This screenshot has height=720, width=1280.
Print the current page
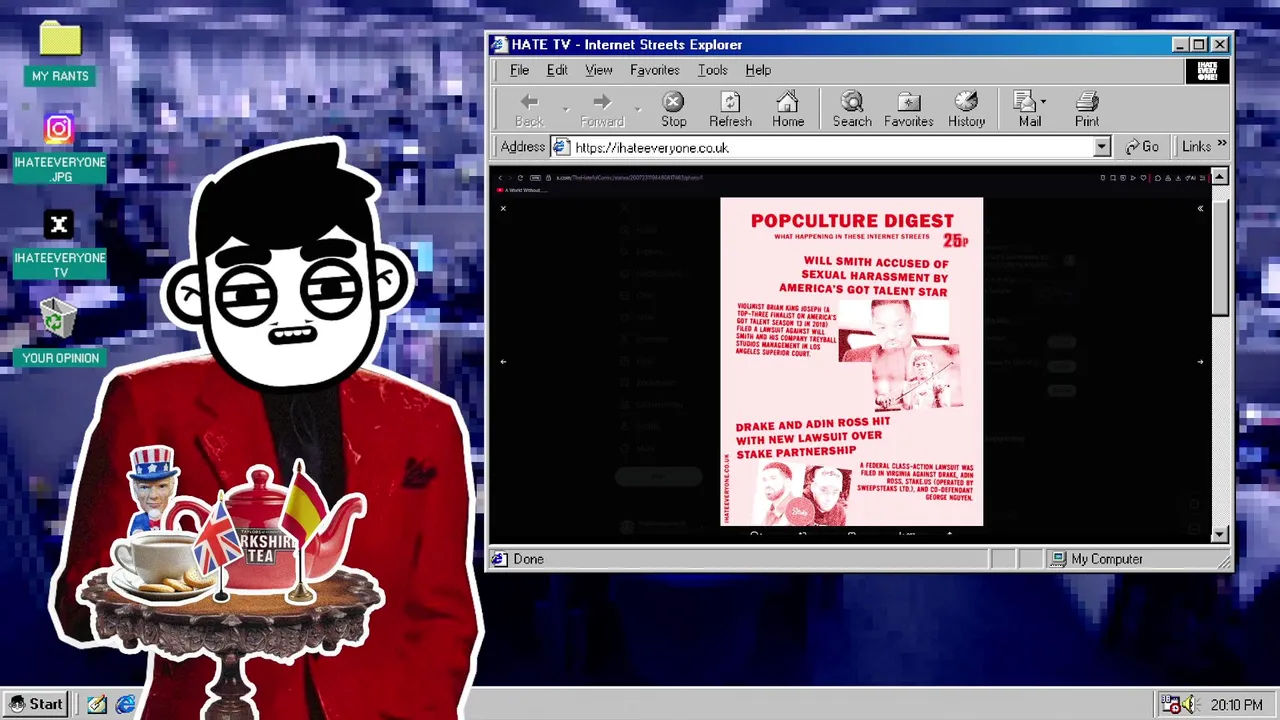(x=1087, y=109)
